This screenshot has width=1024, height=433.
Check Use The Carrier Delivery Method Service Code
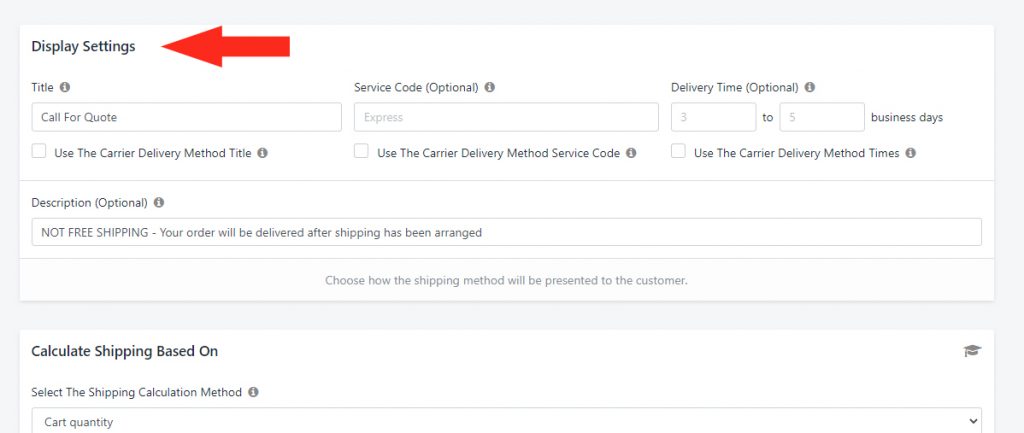[361, 152]
